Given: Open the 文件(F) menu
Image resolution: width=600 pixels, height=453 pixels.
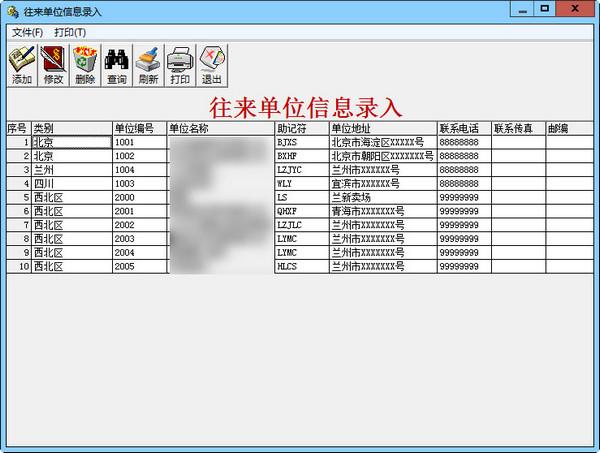Looking at the screenshot, I should [28, 33].
